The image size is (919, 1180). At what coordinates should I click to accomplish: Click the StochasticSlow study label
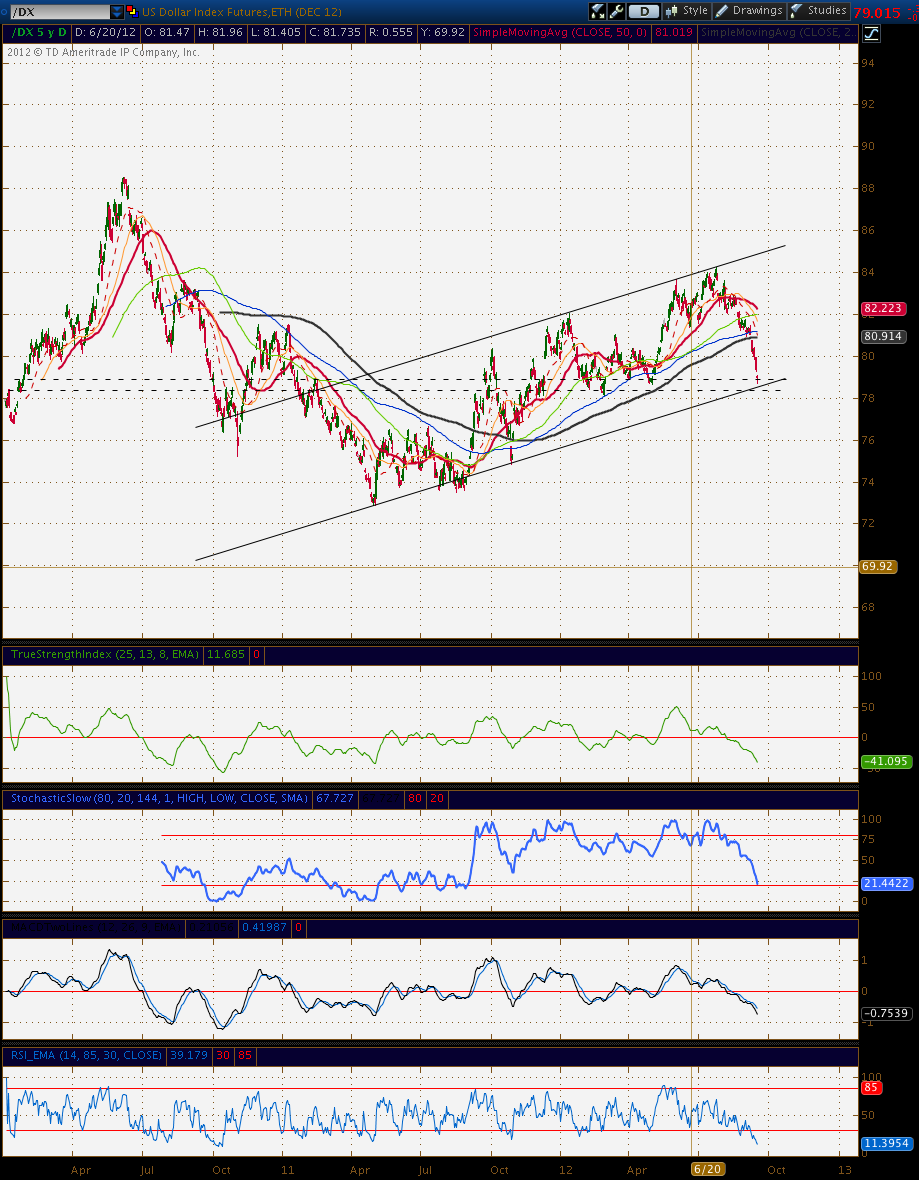pos(159,798)
